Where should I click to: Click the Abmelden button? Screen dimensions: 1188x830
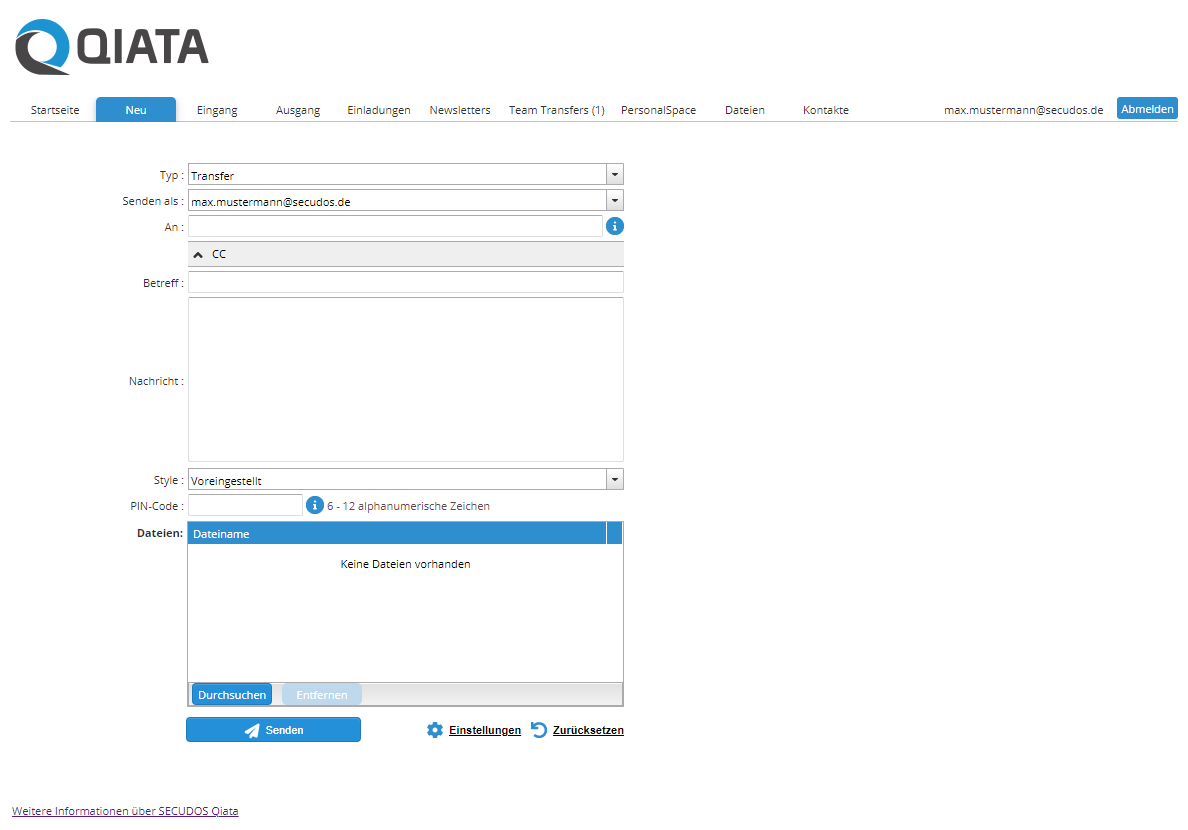pos(1147,108)
